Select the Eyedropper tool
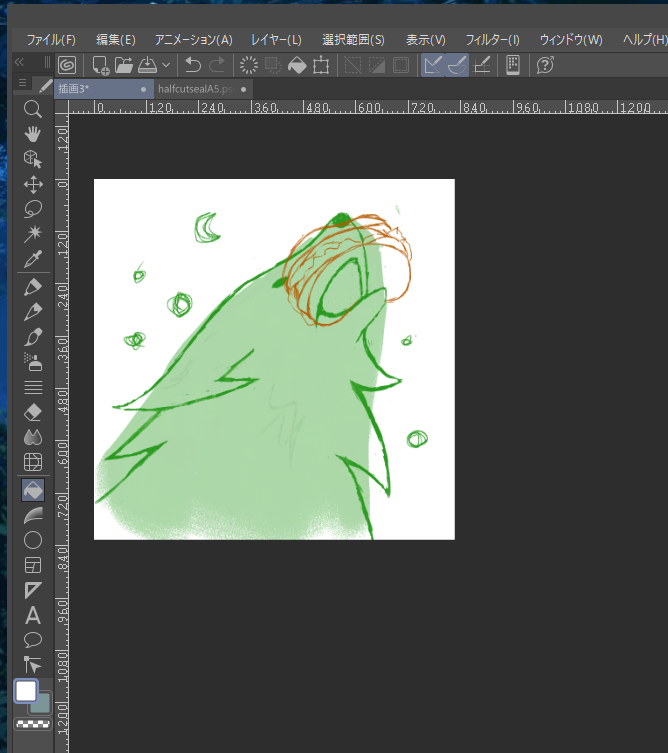This screenshot has width=668, height=753. click(33, 259)
